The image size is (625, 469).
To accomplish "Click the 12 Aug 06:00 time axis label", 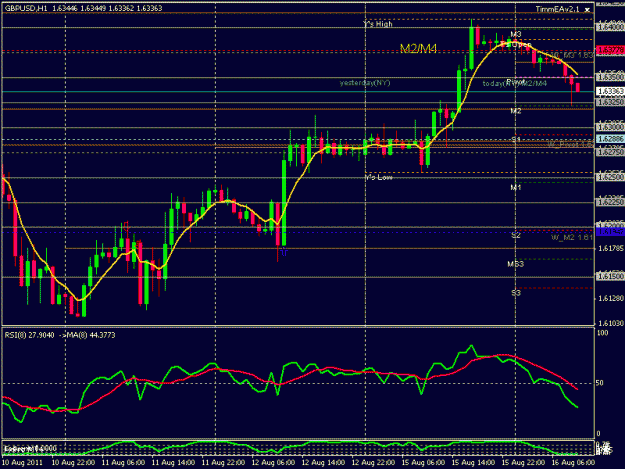I will tap(273, 463).
